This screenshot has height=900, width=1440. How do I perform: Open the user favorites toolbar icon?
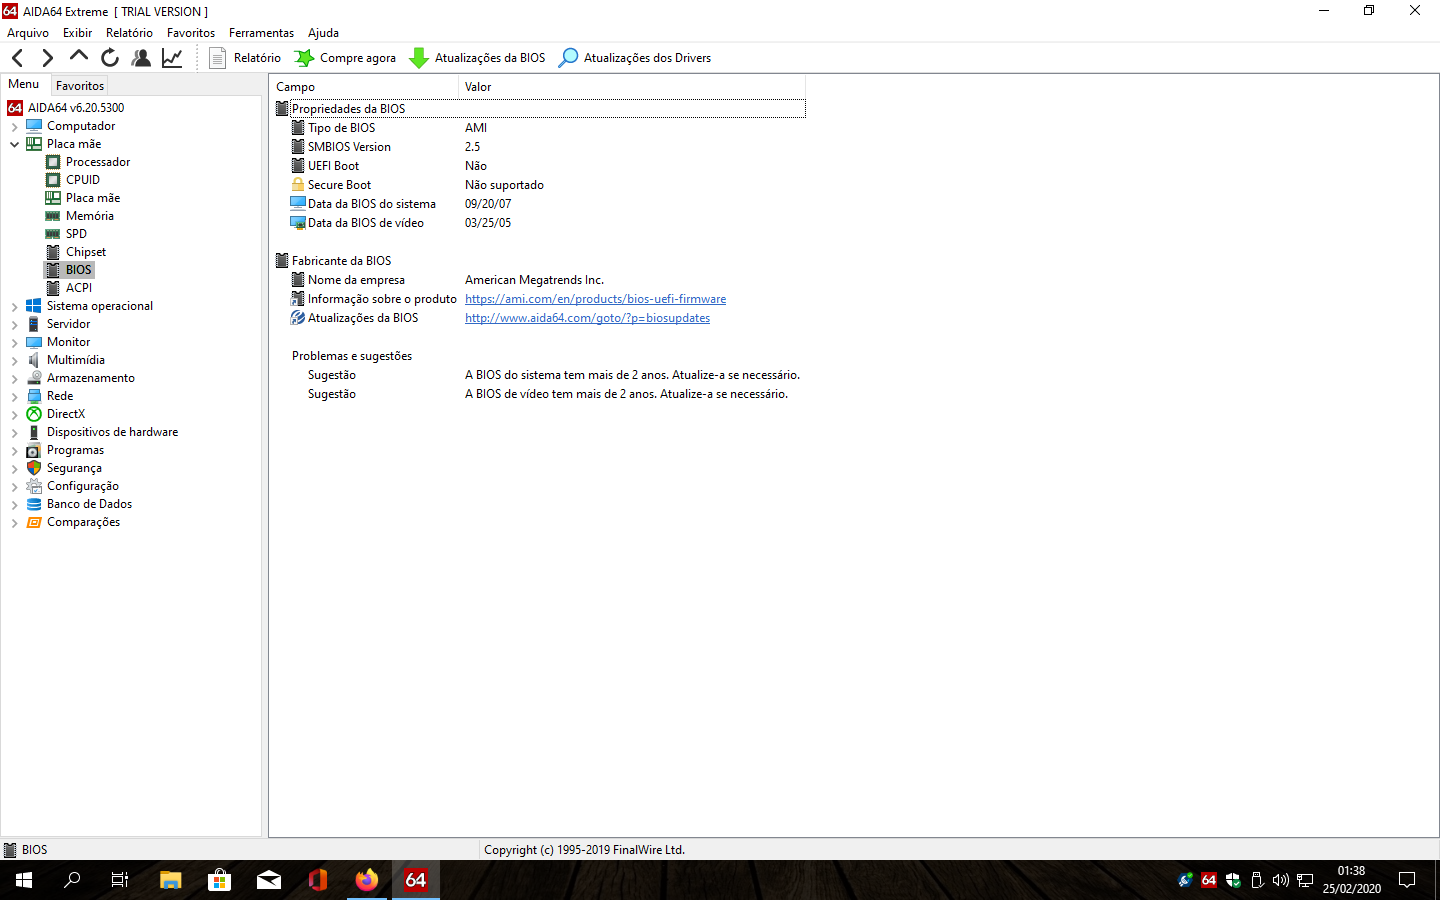[x=141, y=58]
